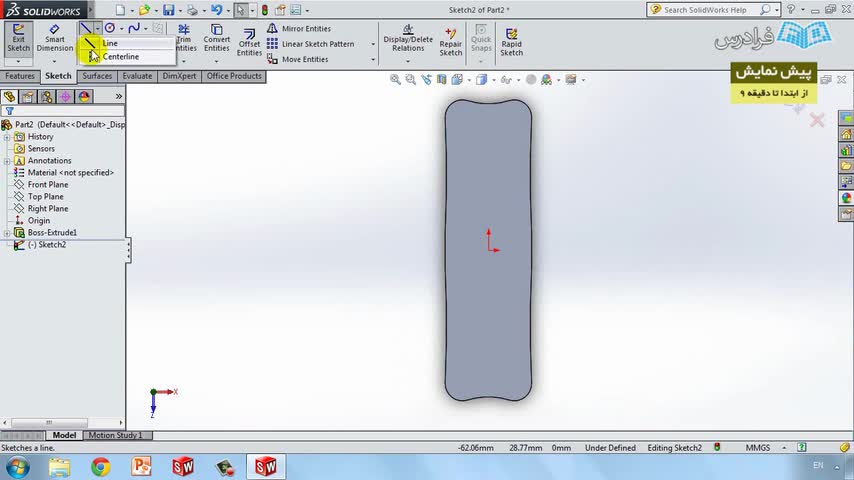Click the Convert Entities tool

[217, 38]
